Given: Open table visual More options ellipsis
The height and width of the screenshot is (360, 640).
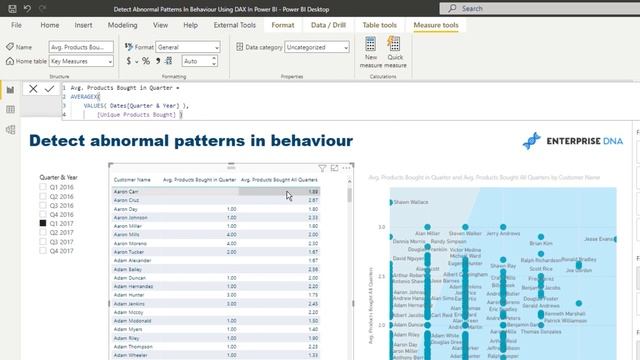Looking at the screenshot, I should pos(347,168).
